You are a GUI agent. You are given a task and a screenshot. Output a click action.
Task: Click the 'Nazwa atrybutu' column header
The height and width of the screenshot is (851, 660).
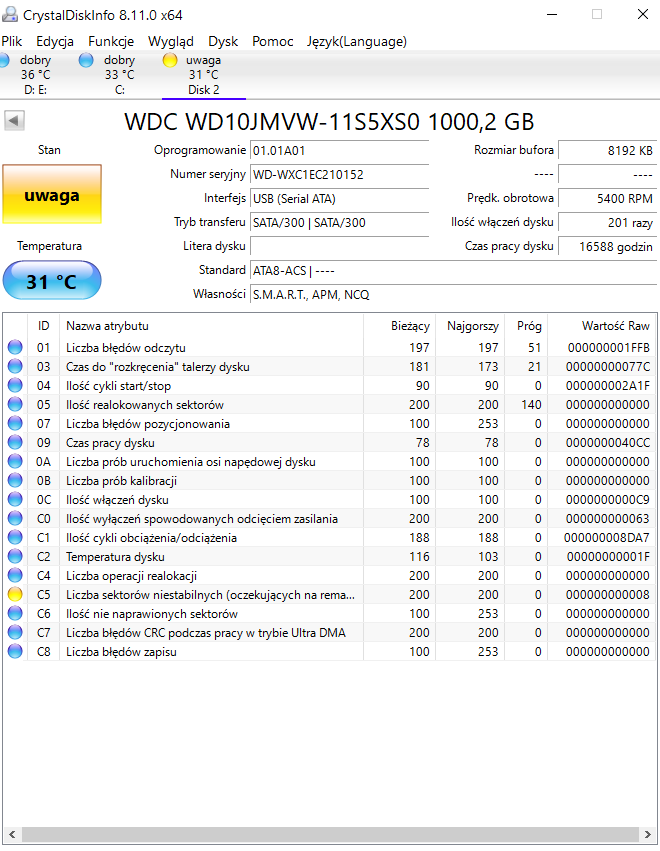click(x=211, y=326)
